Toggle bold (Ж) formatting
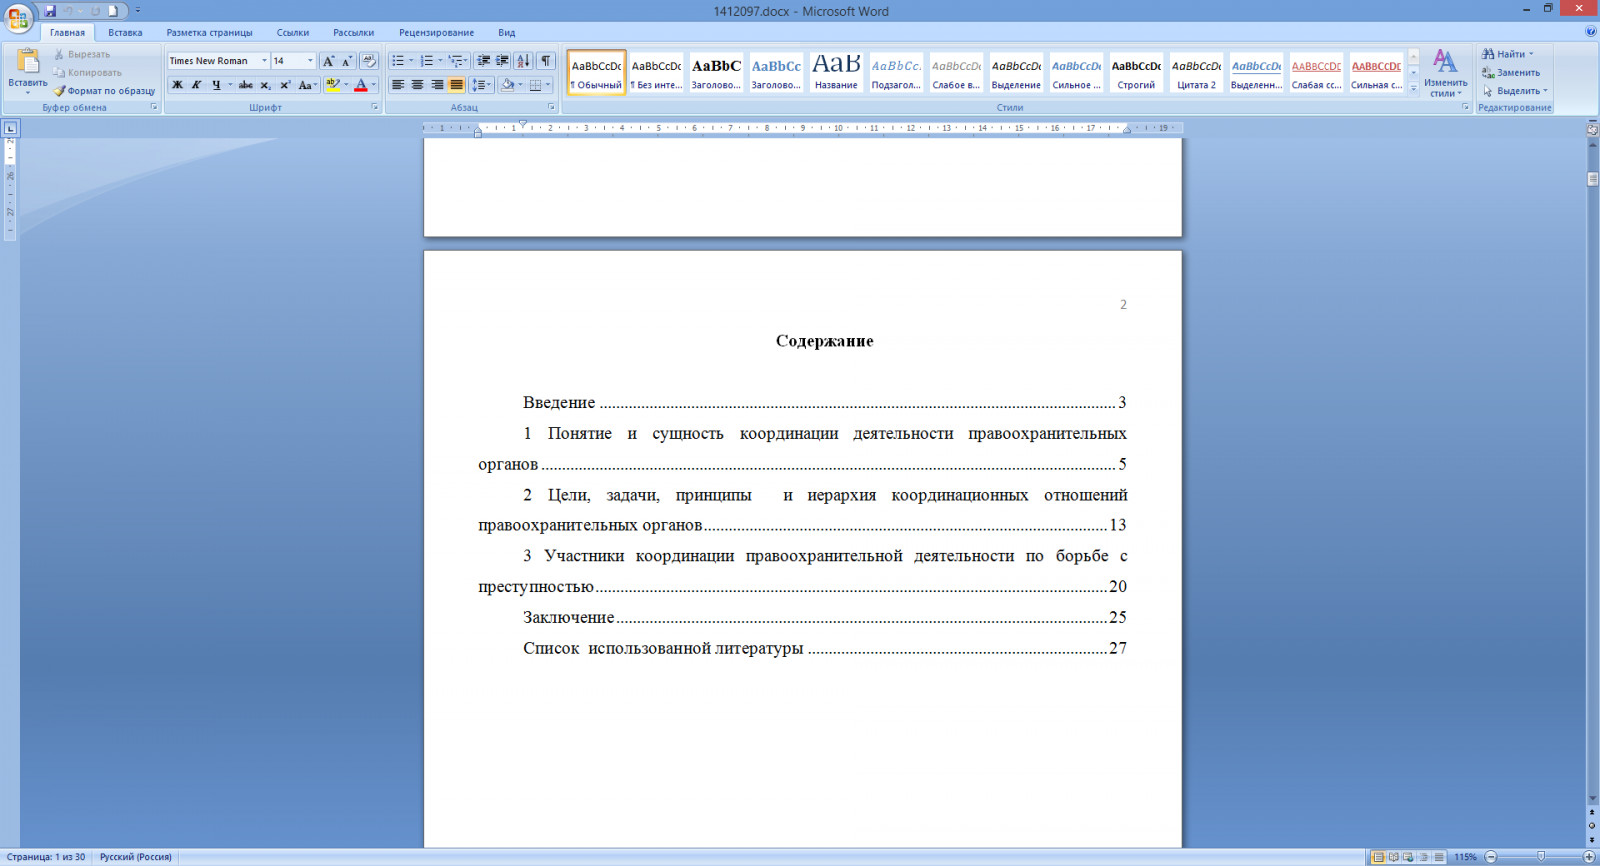This screenshot has width=1600, height=866. [177, 85]
